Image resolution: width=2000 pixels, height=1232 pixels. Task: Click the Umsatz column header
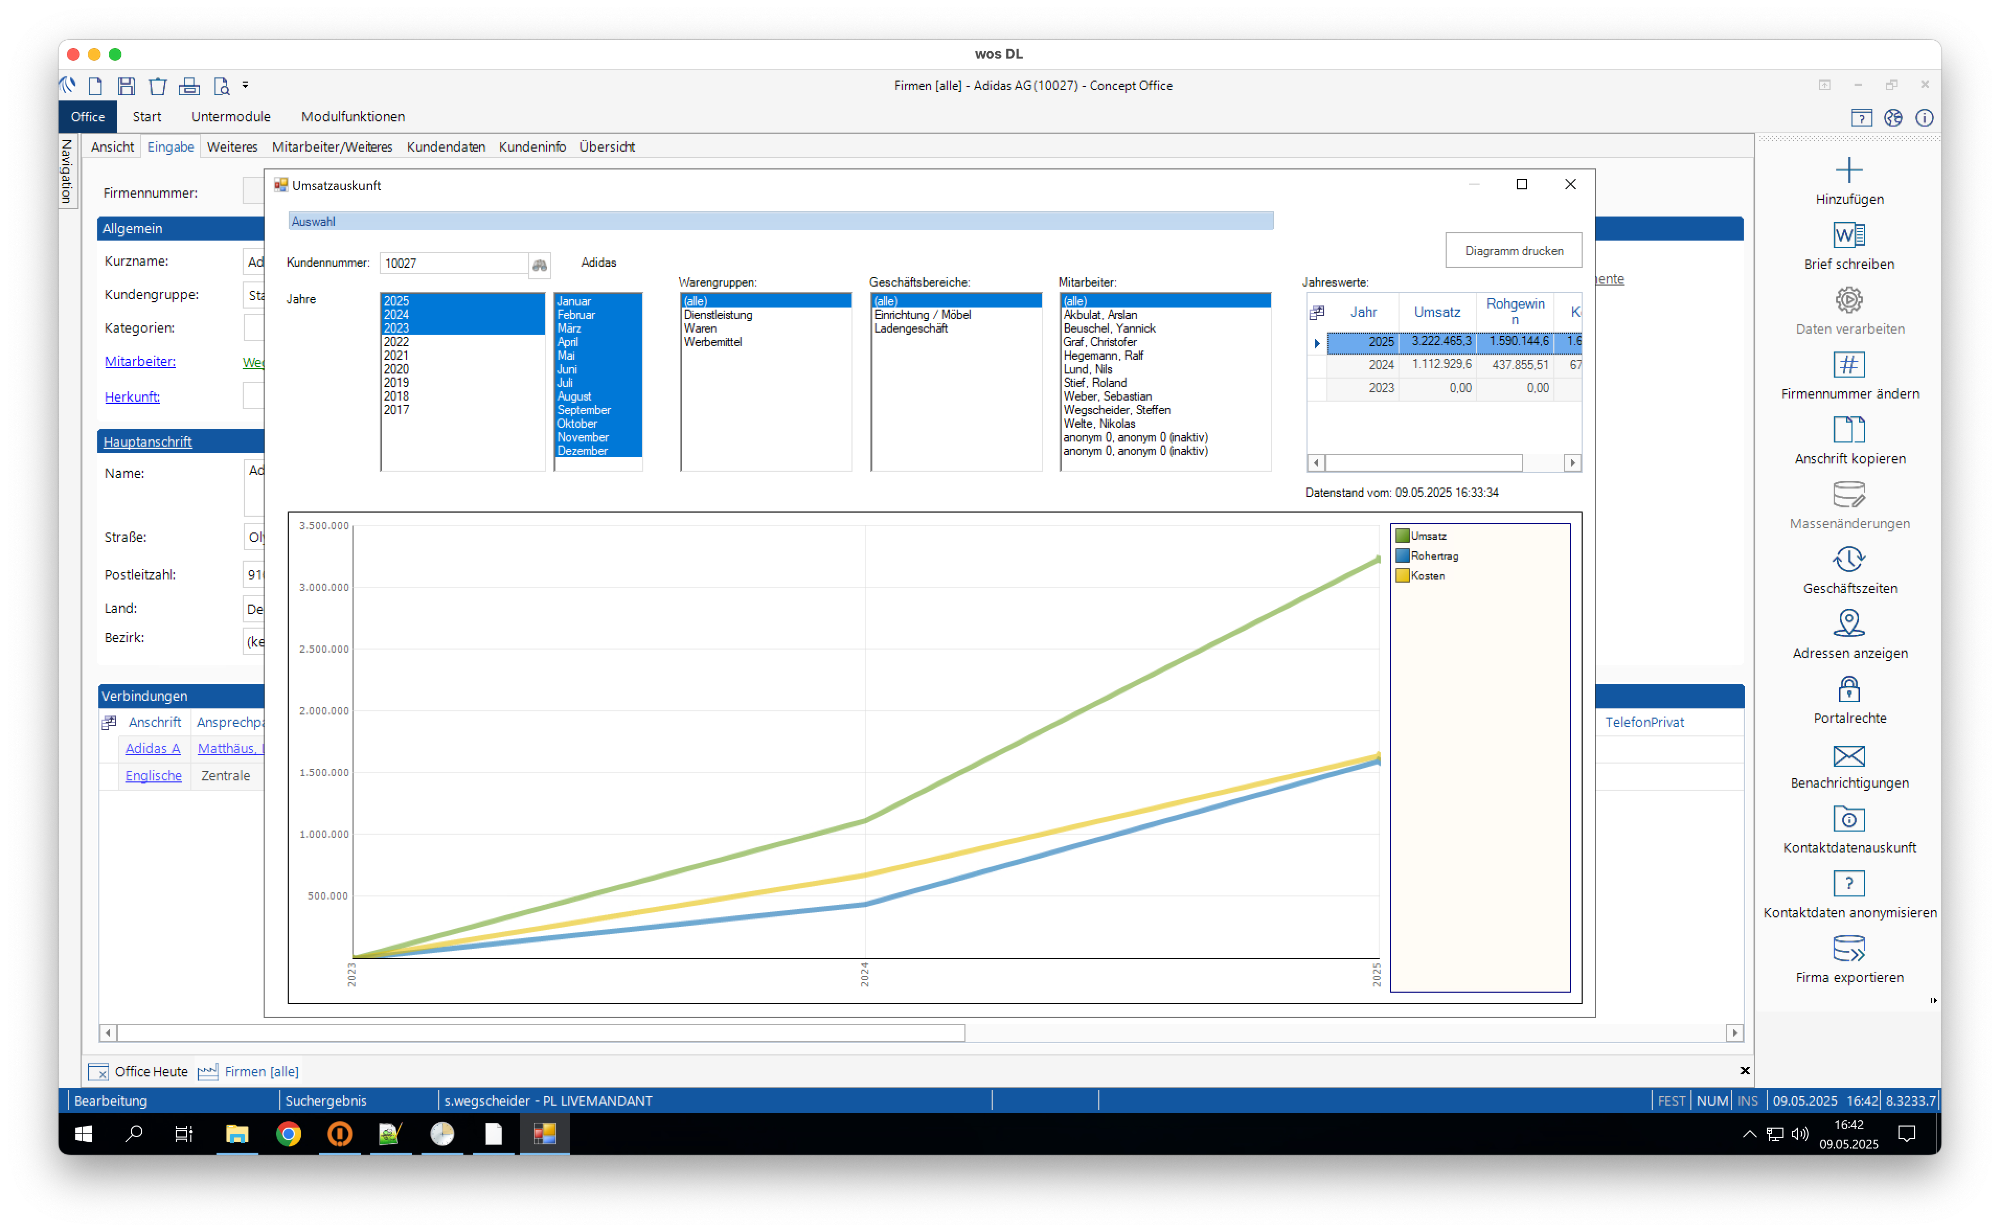[x=1437, y=313]
